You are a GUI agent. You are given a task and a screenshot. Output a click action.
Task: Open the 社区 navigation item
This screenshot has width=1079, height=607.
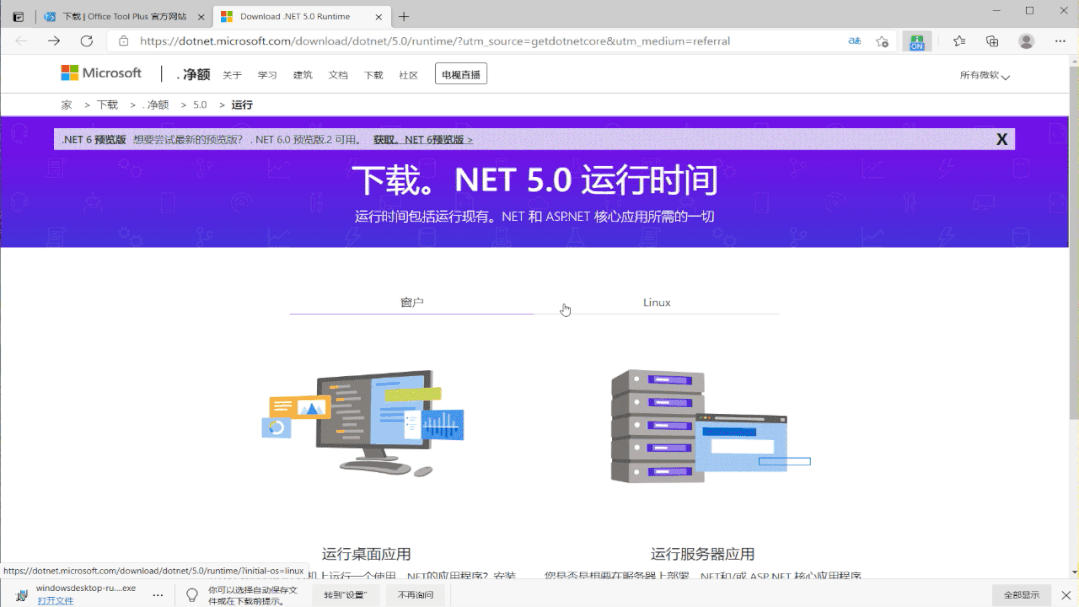click(409, 75)
